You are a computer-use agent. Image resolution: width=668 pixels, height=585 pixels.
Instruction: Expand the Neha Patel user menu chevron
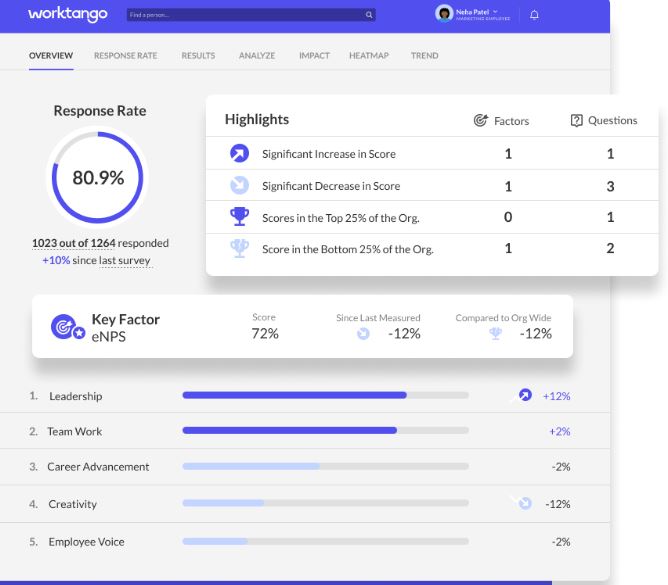[495, 12]
